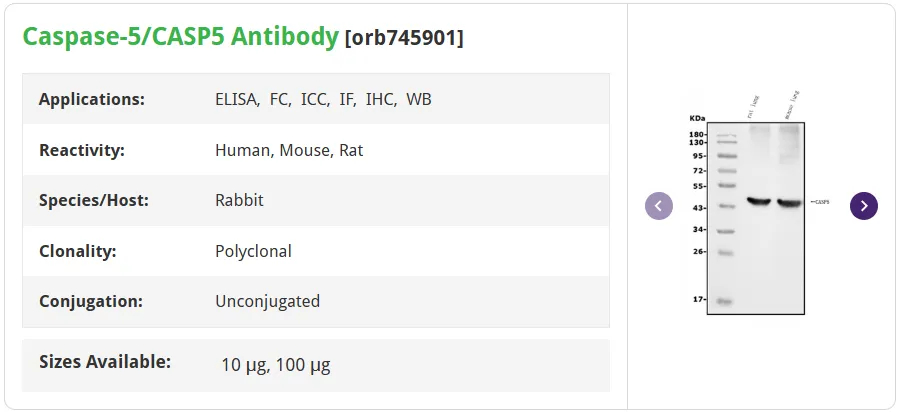Viewport: 901px width, 414px height.
Task: Select the orb745901 catalog number text
Action: pyautogui.click(x=404, y=38)
